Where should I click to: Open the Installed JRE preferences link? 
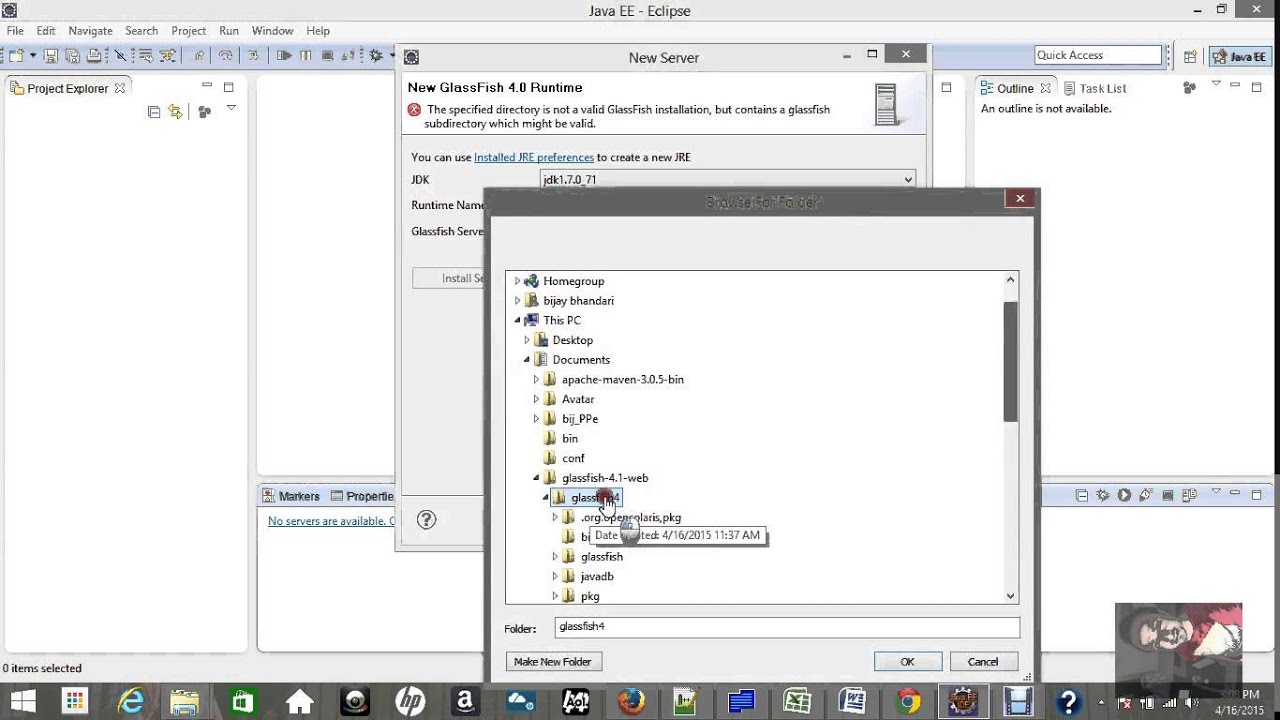pos(533,157)
